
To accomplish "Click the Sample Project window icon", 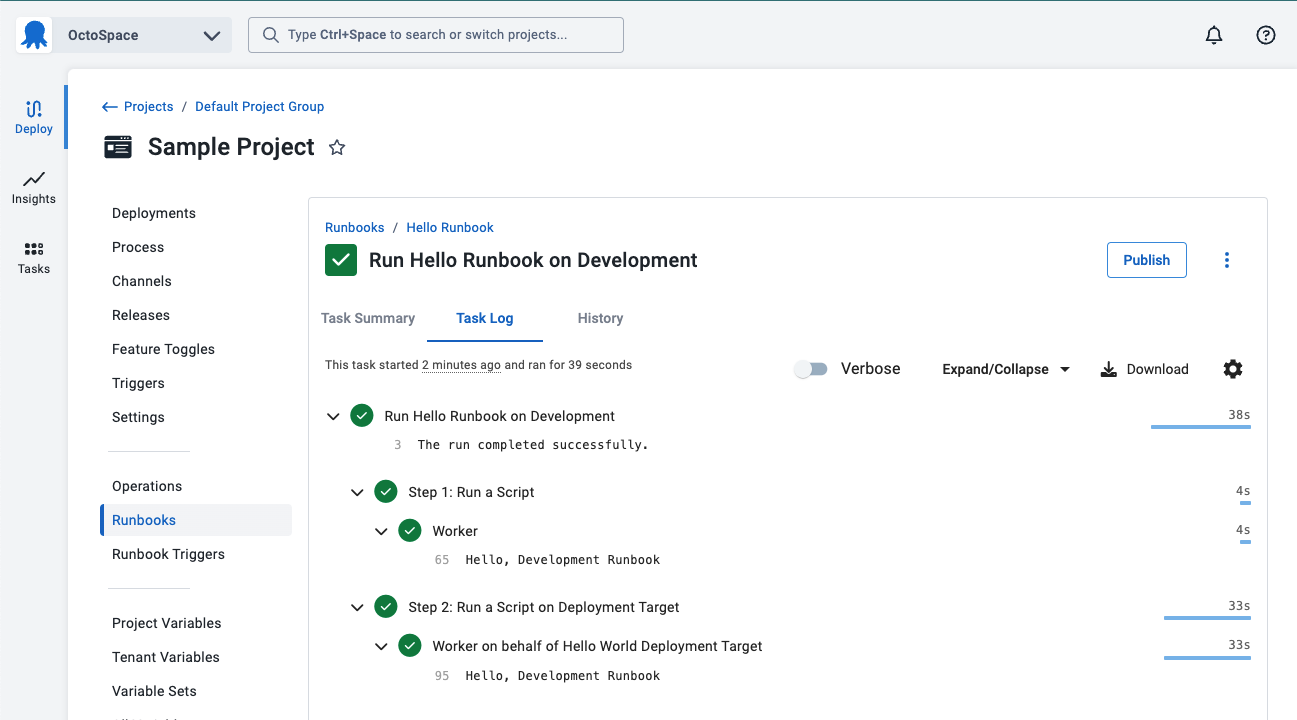I will coord(118,147).
